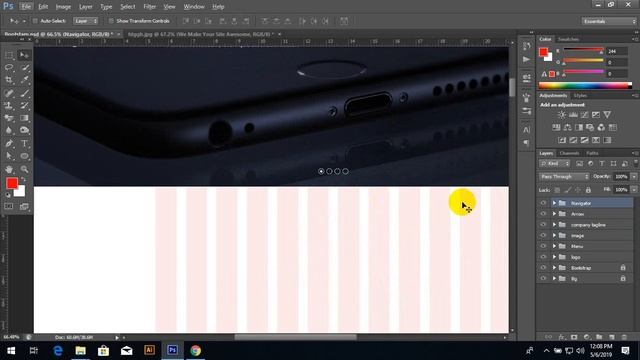Add a Curves adjustment
The width and height of the screenshot is (640, 360).
(584, 115)
